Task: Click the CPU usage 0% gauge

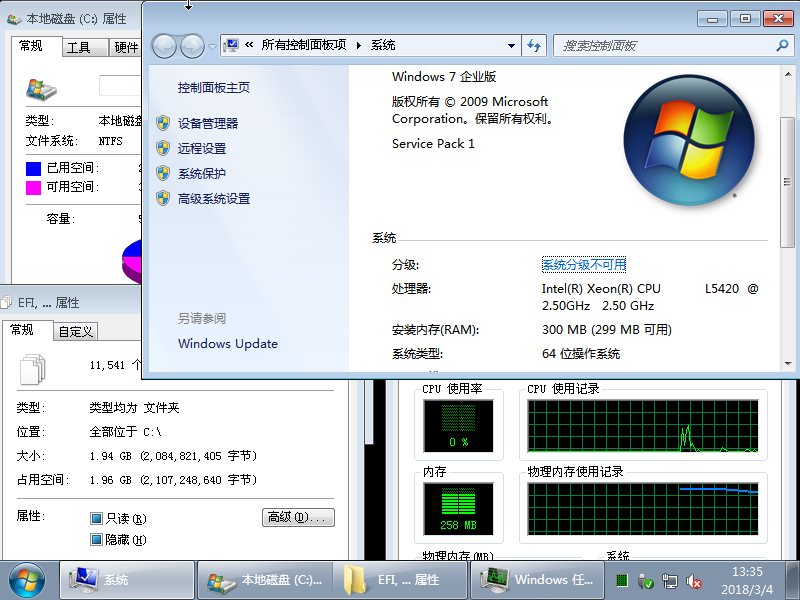Action: click(458, 426)
